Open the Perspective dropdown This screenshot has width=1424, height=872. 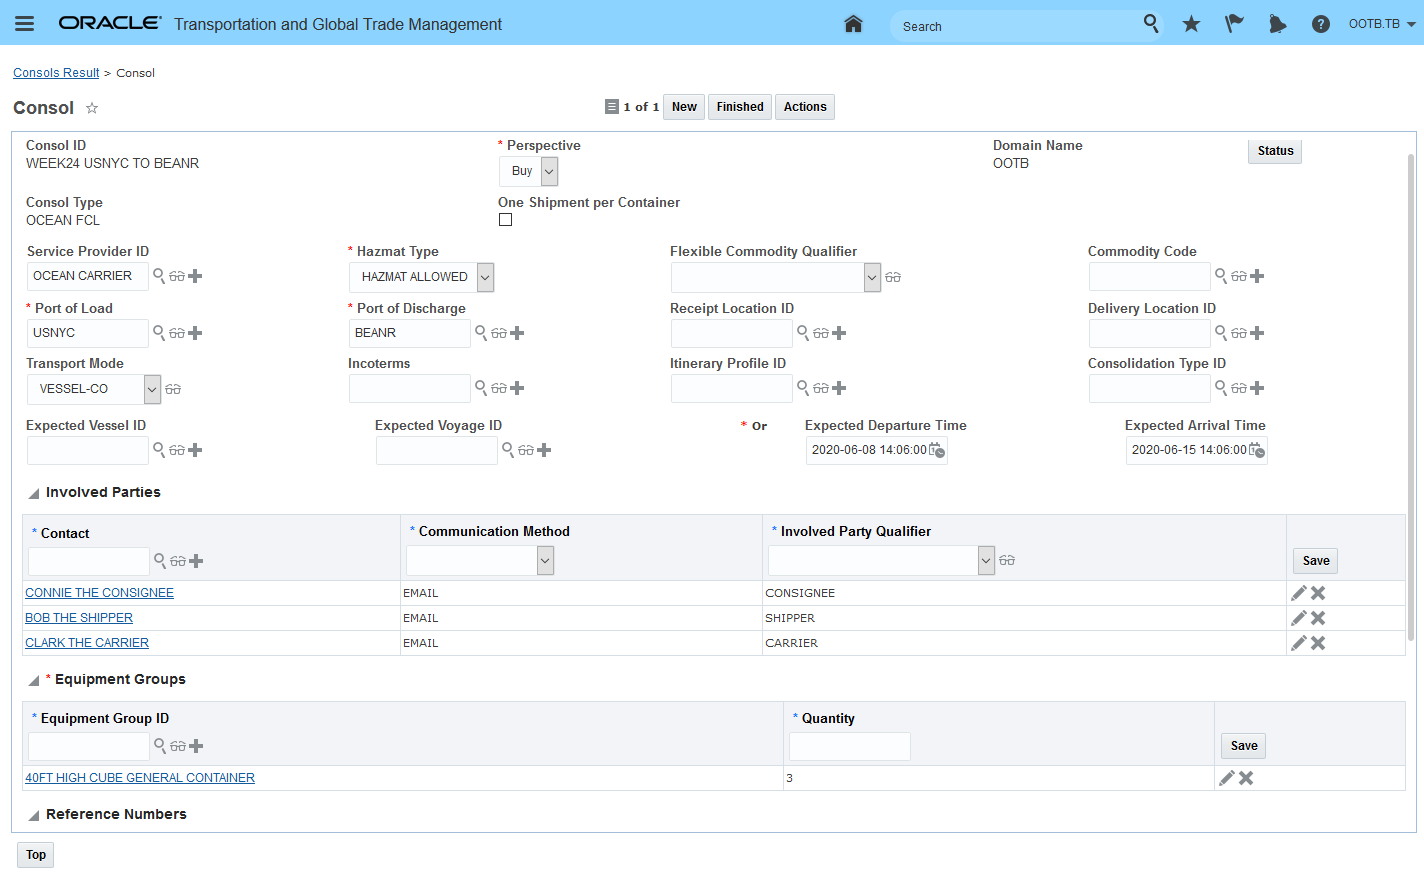529,171
